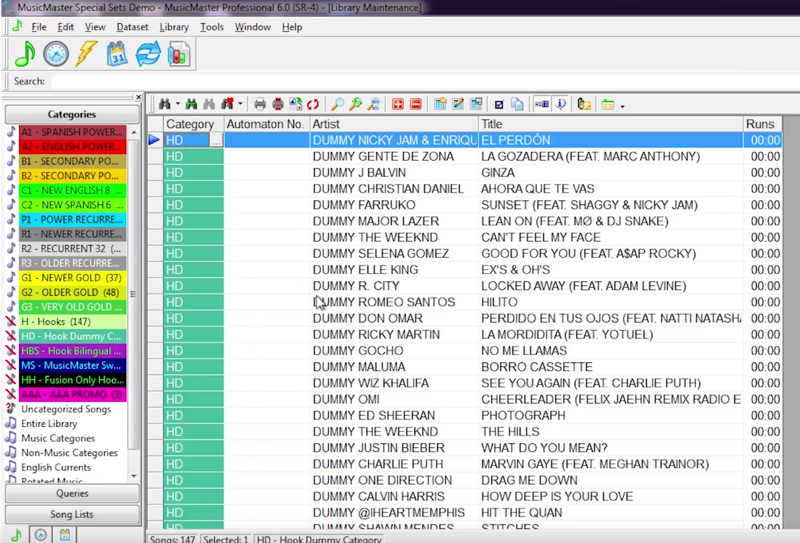Select Uncategorized Songs in list
Screen dimensions: 800x543
pyautogui.click(x=66, y=409)
